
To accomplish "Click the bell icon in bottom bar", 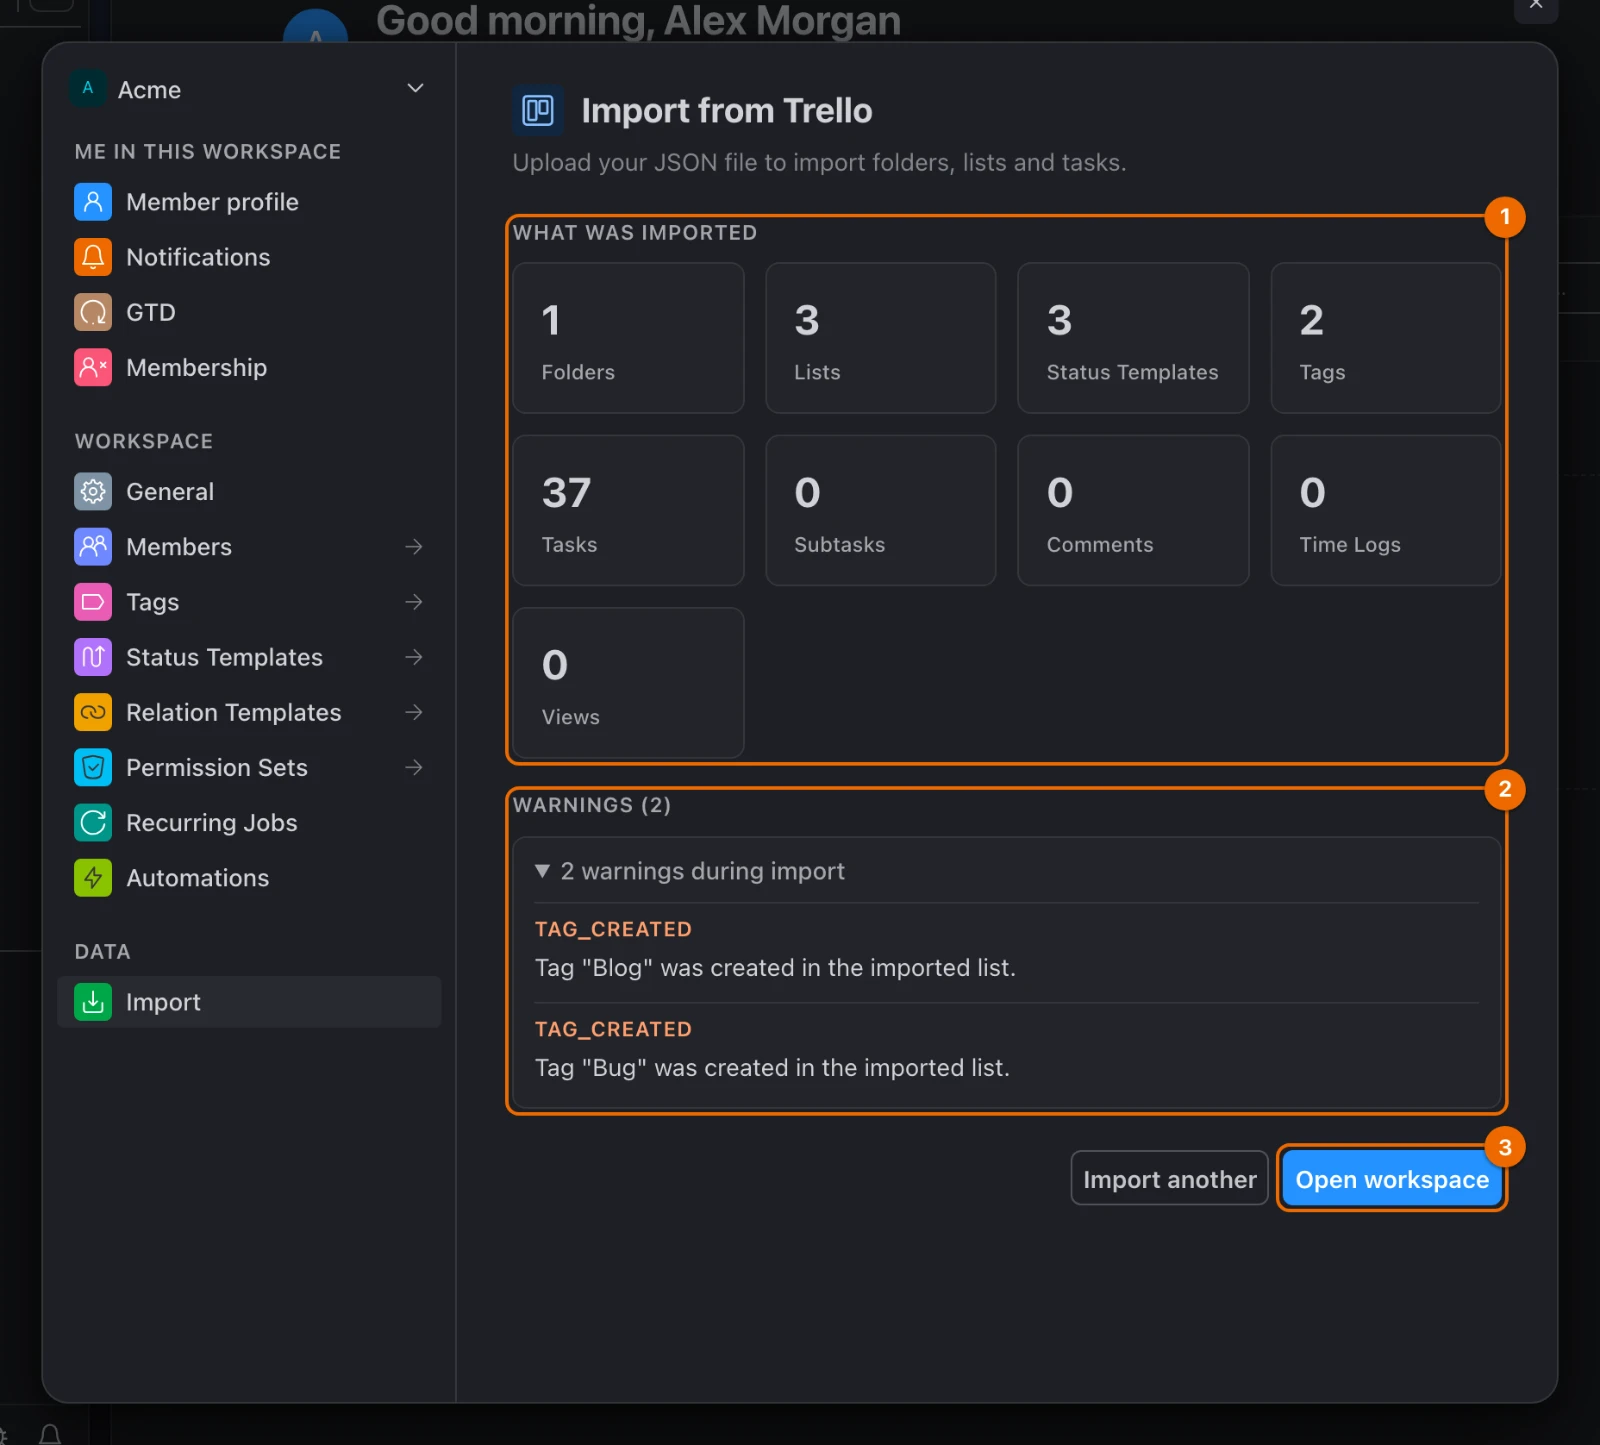I will [x=50, y=1435].
